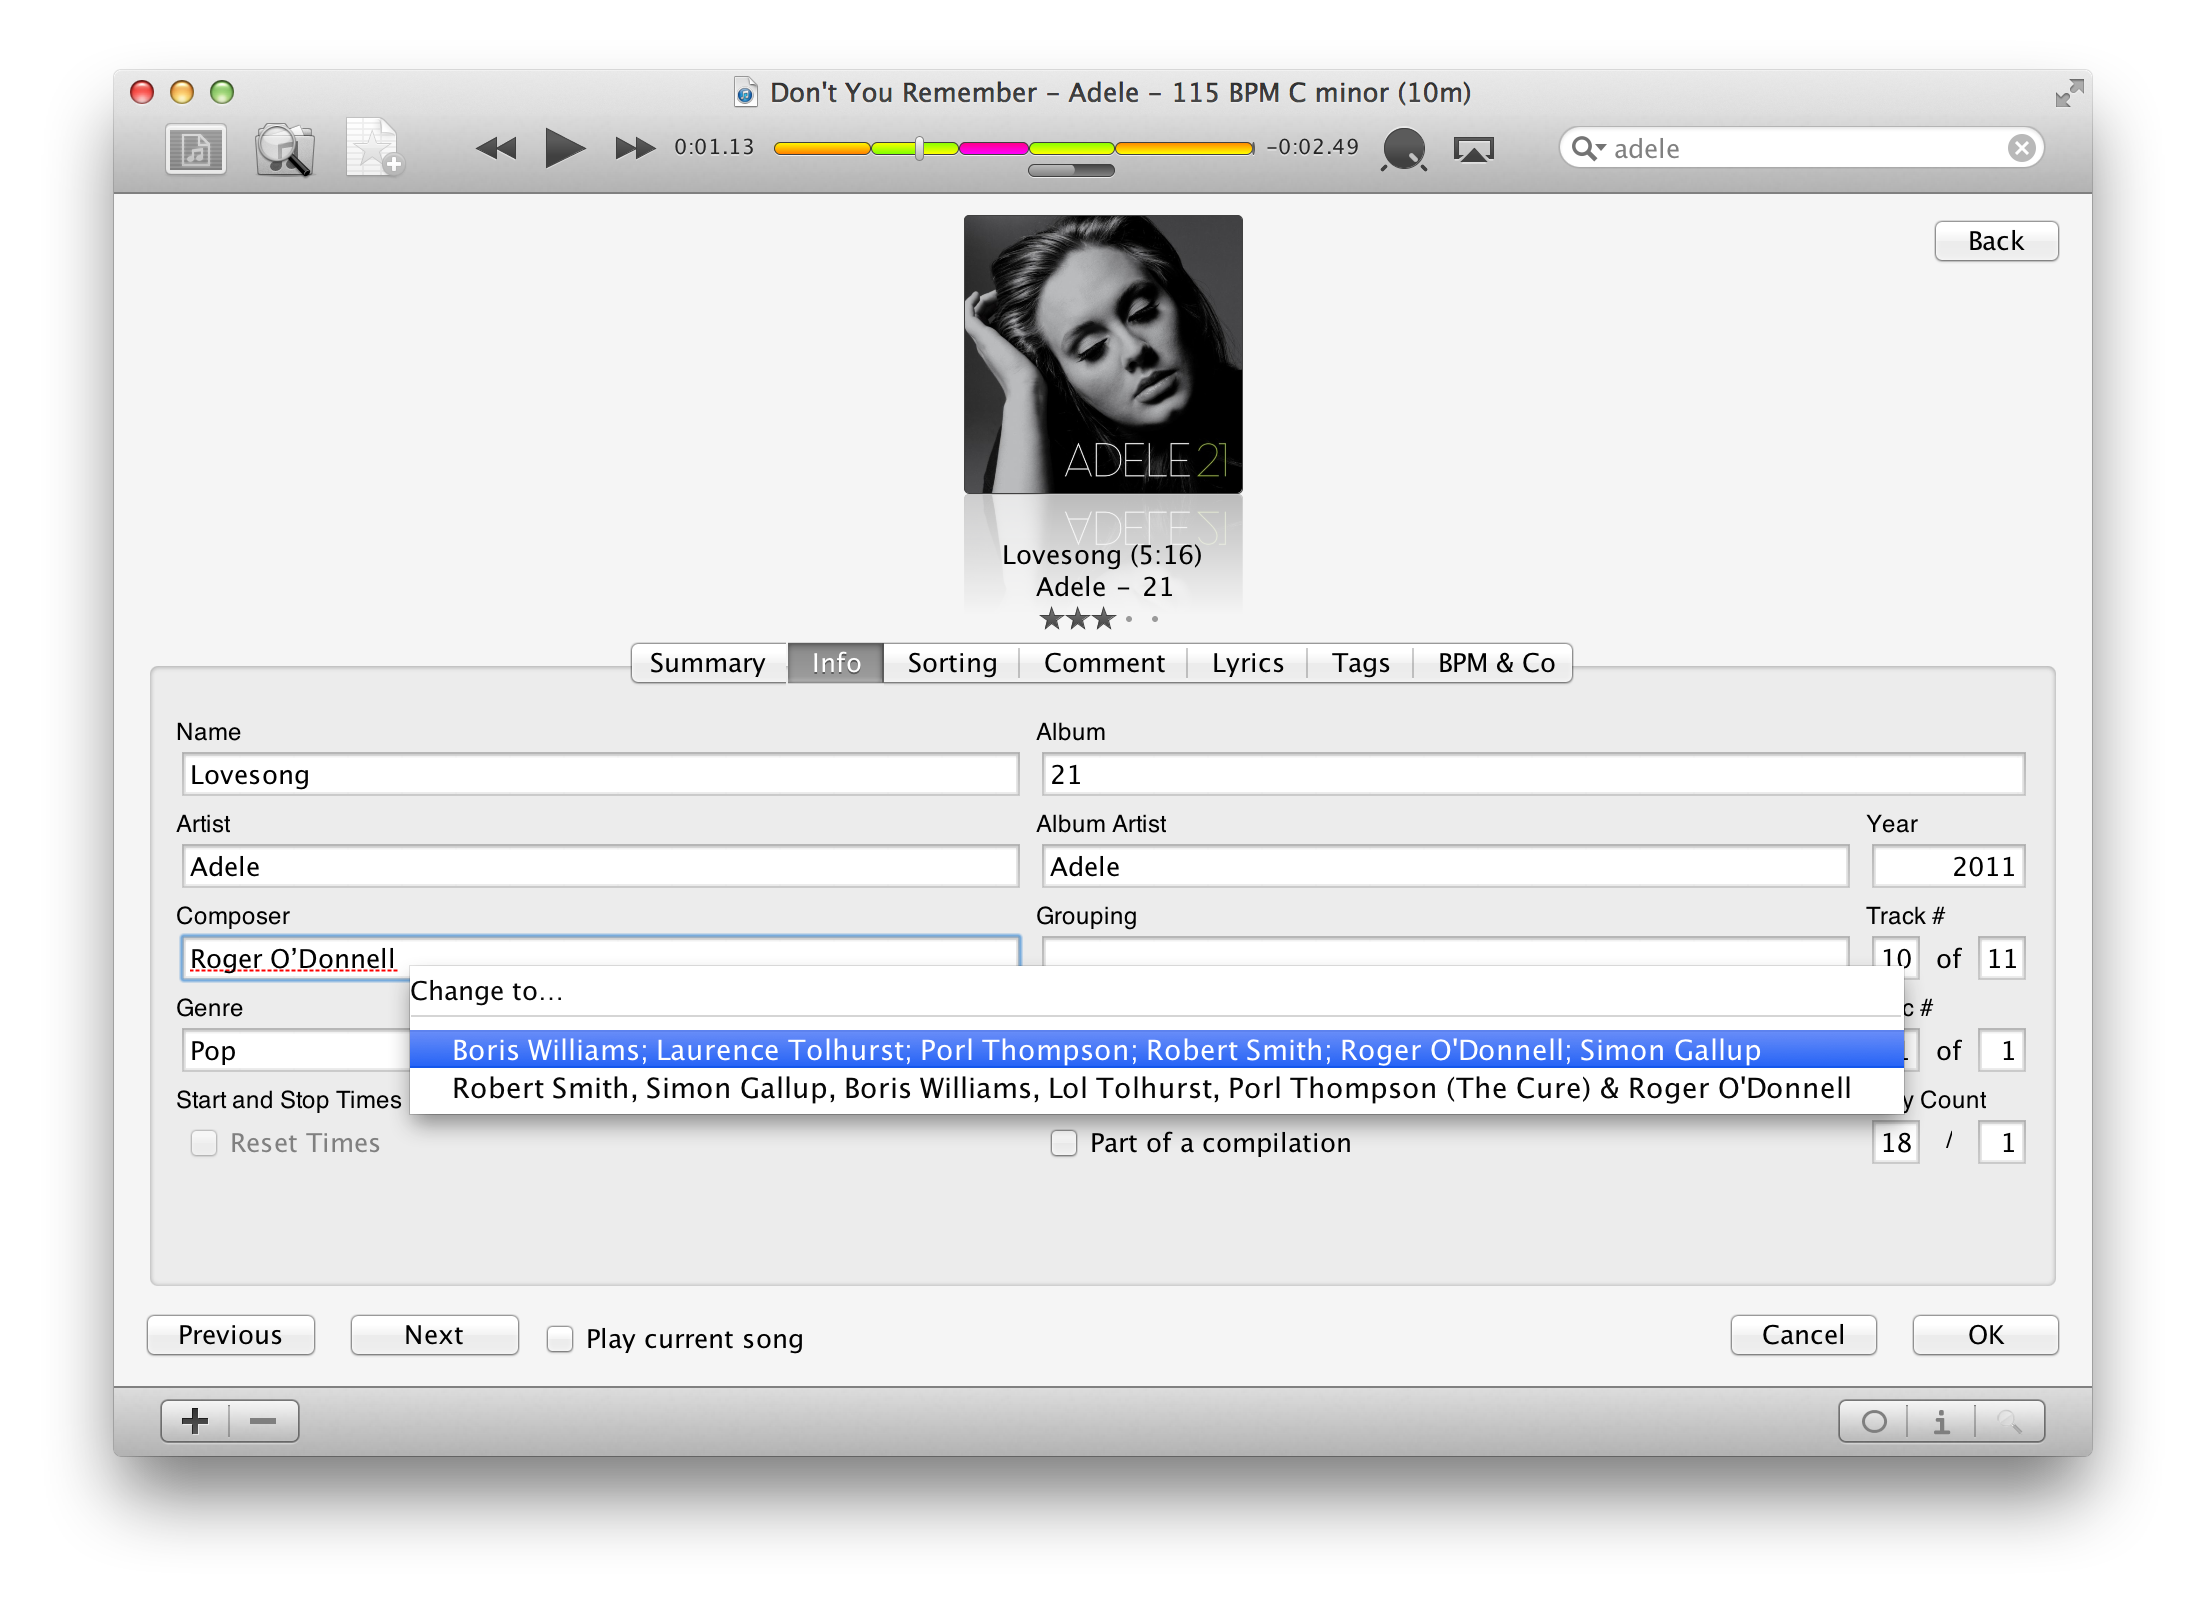Click the magenta segment of the song timeline
This screenshot has height=1614, width=2206.
point(993,149)
